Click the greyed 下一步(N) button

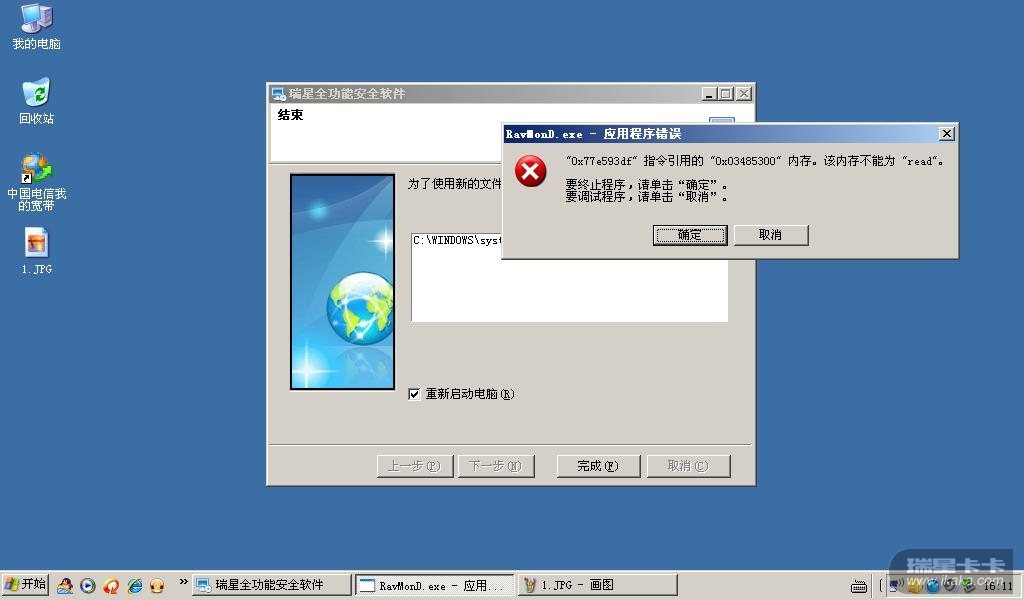pos(496,466)
